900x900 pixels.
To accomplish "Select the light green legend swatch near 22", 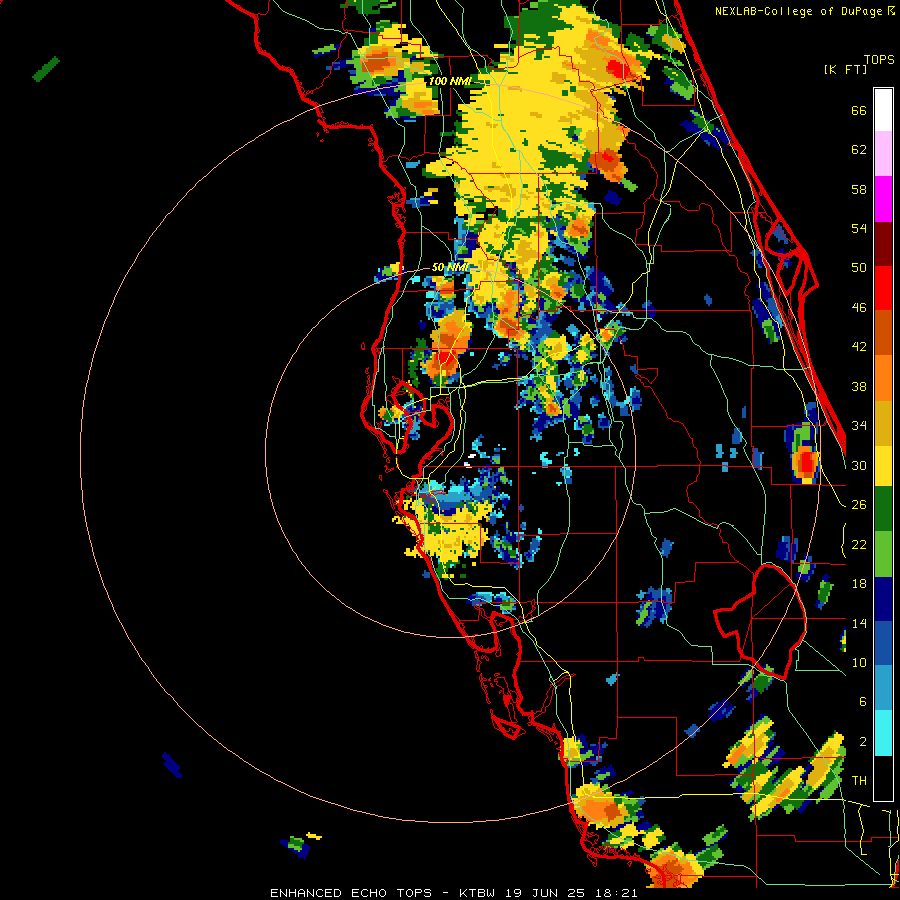I will point(883,554).
